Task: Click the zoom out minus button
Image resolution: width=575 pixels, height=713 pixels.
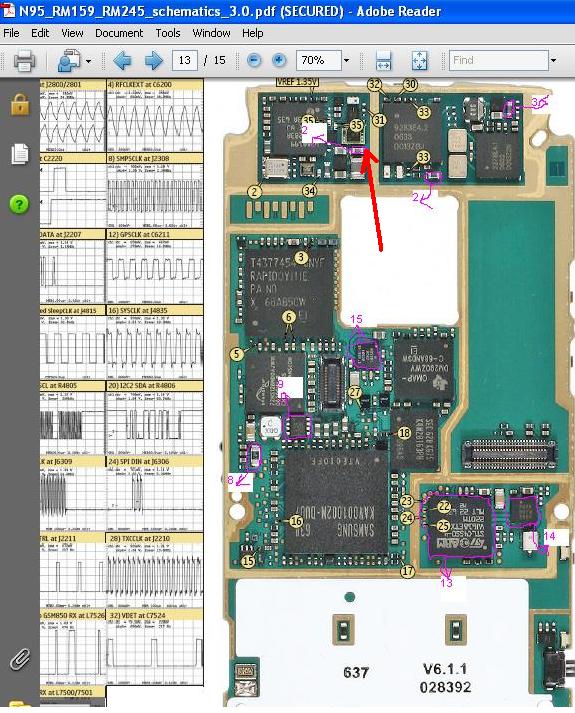Action: (254, 60)
